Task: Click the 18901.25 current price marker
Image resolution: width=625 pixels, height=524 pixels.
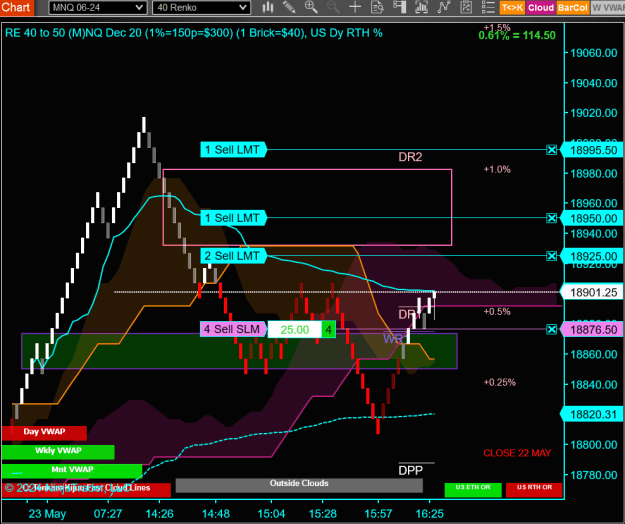Action: (593, 292)
